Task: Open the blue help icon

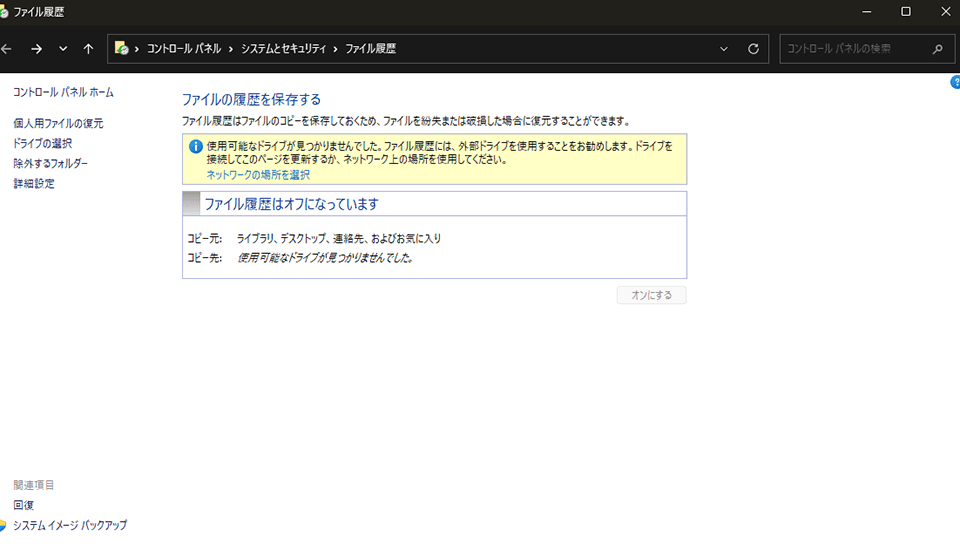Action: tap(955, 82)
